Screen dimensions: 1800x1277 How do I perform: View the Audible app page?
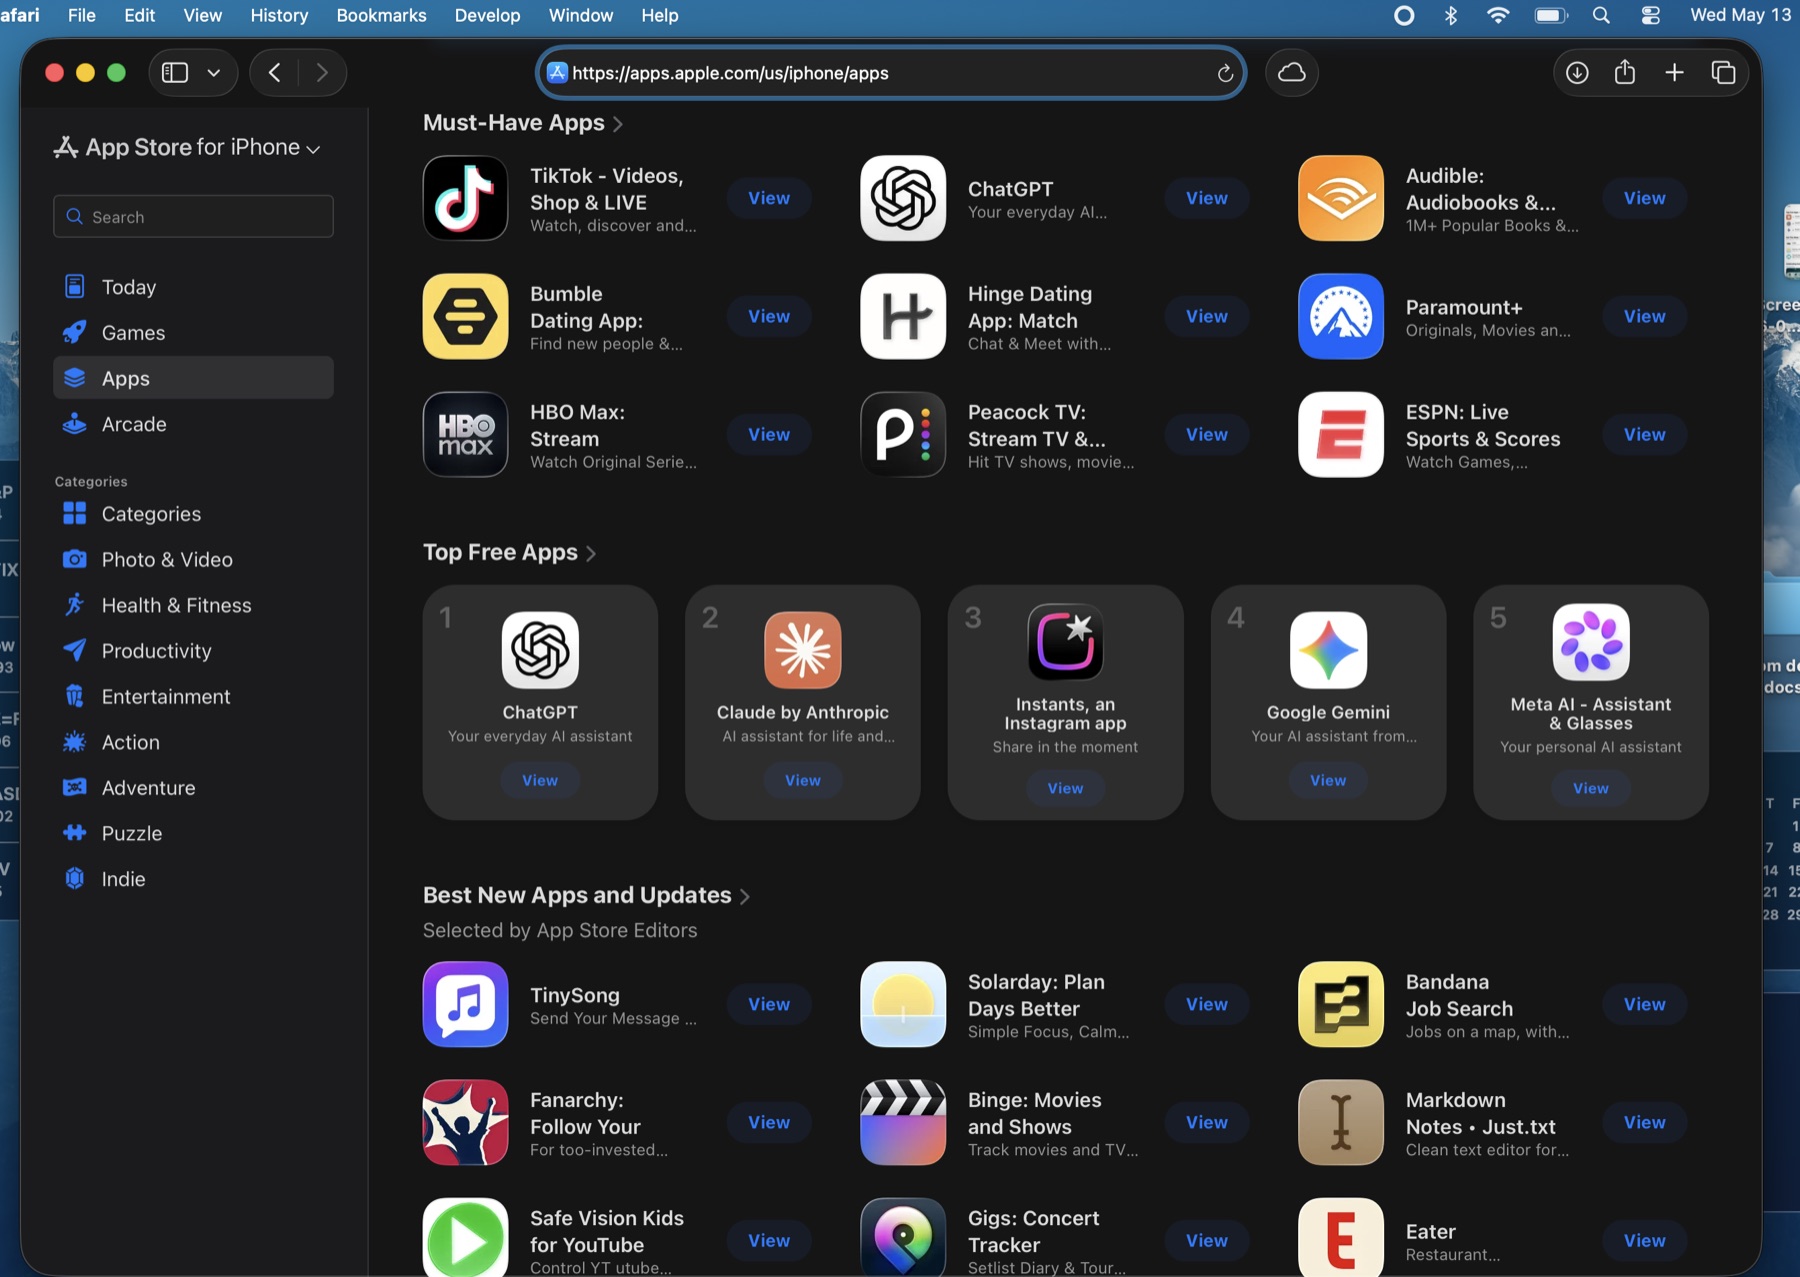tap(1645, 198)
